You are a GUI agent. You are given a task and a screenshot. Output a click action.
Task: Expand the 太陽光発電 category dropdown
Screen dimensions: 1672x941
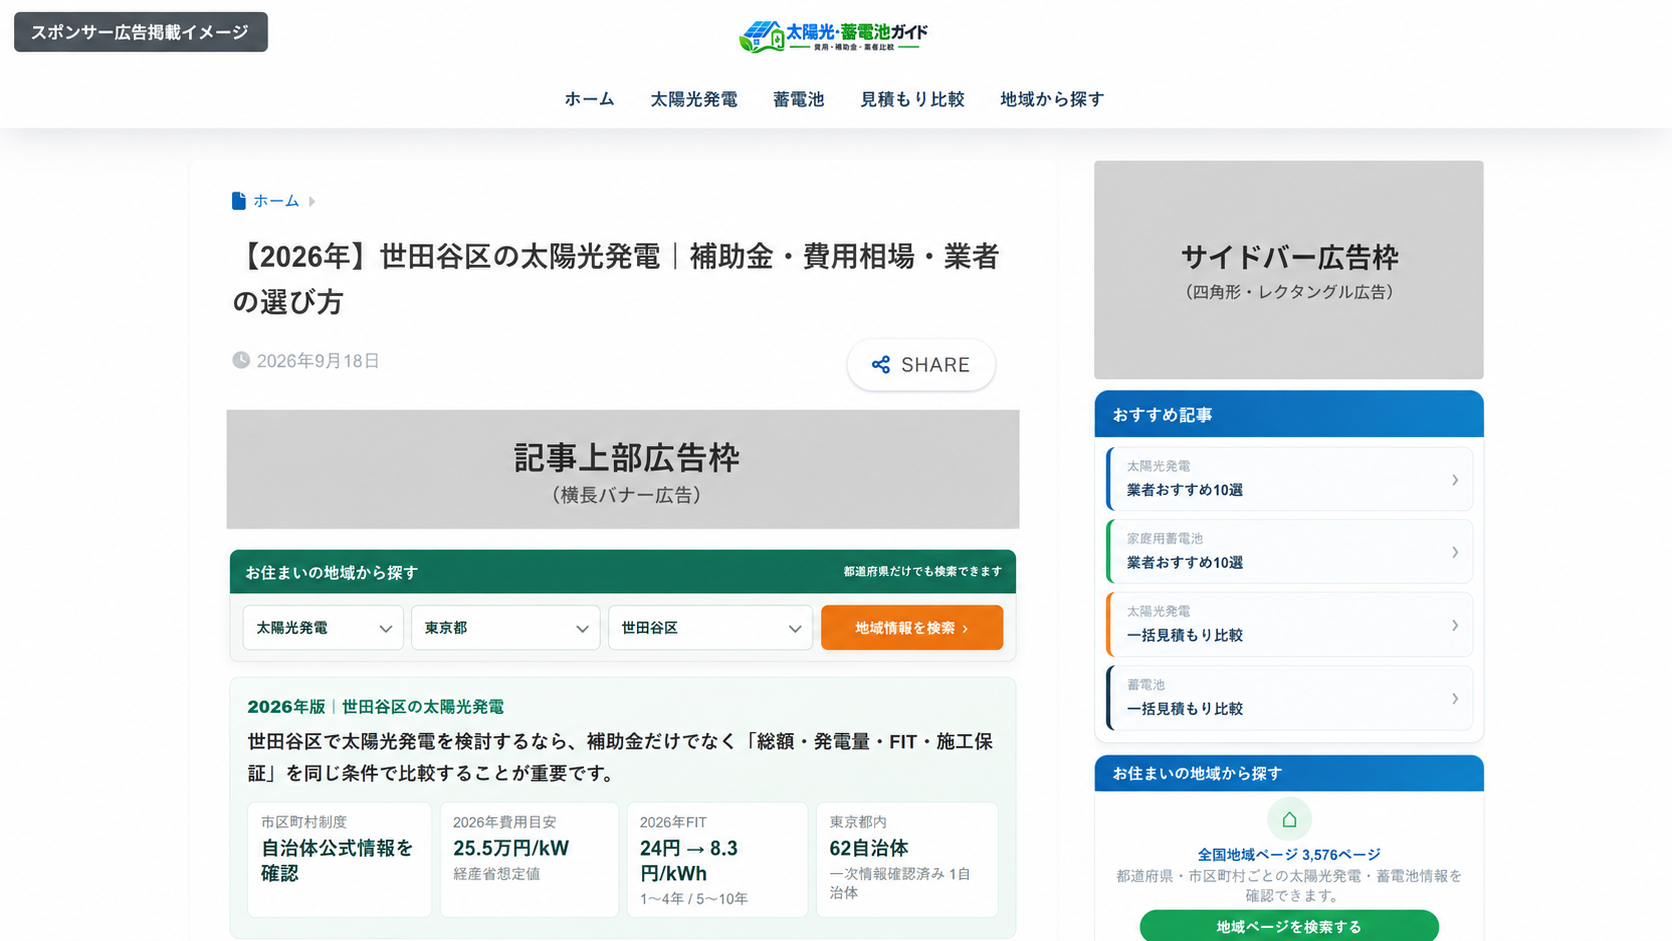pyautogui.click(x=323, y=628)
